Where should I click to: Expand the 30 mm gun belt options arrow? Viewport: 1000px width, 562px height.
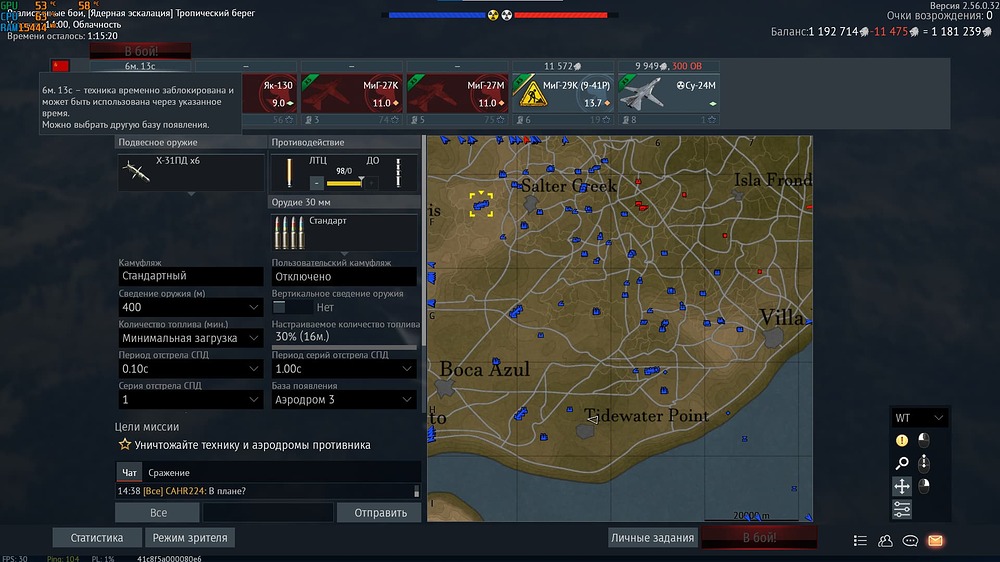tap(344, 253)
